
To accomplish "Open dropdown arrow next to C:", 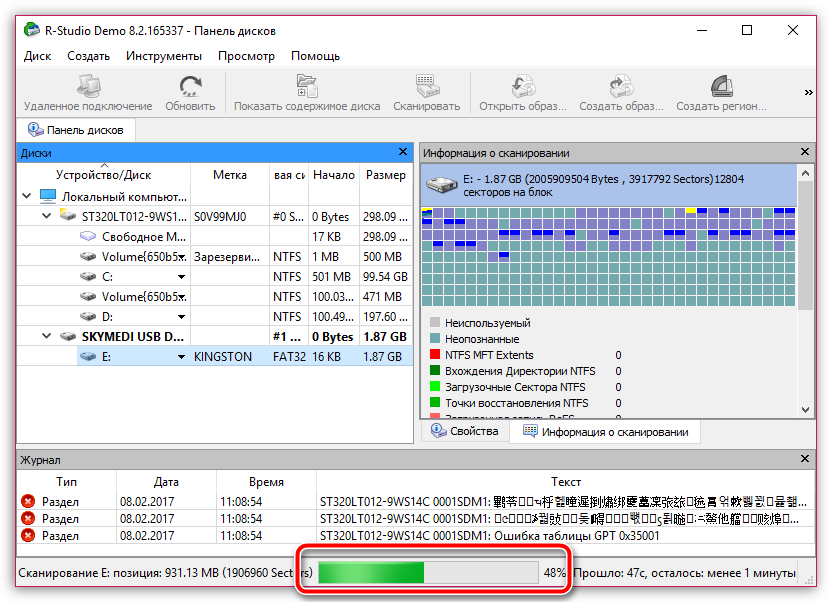I will click(x=181, y=277).
